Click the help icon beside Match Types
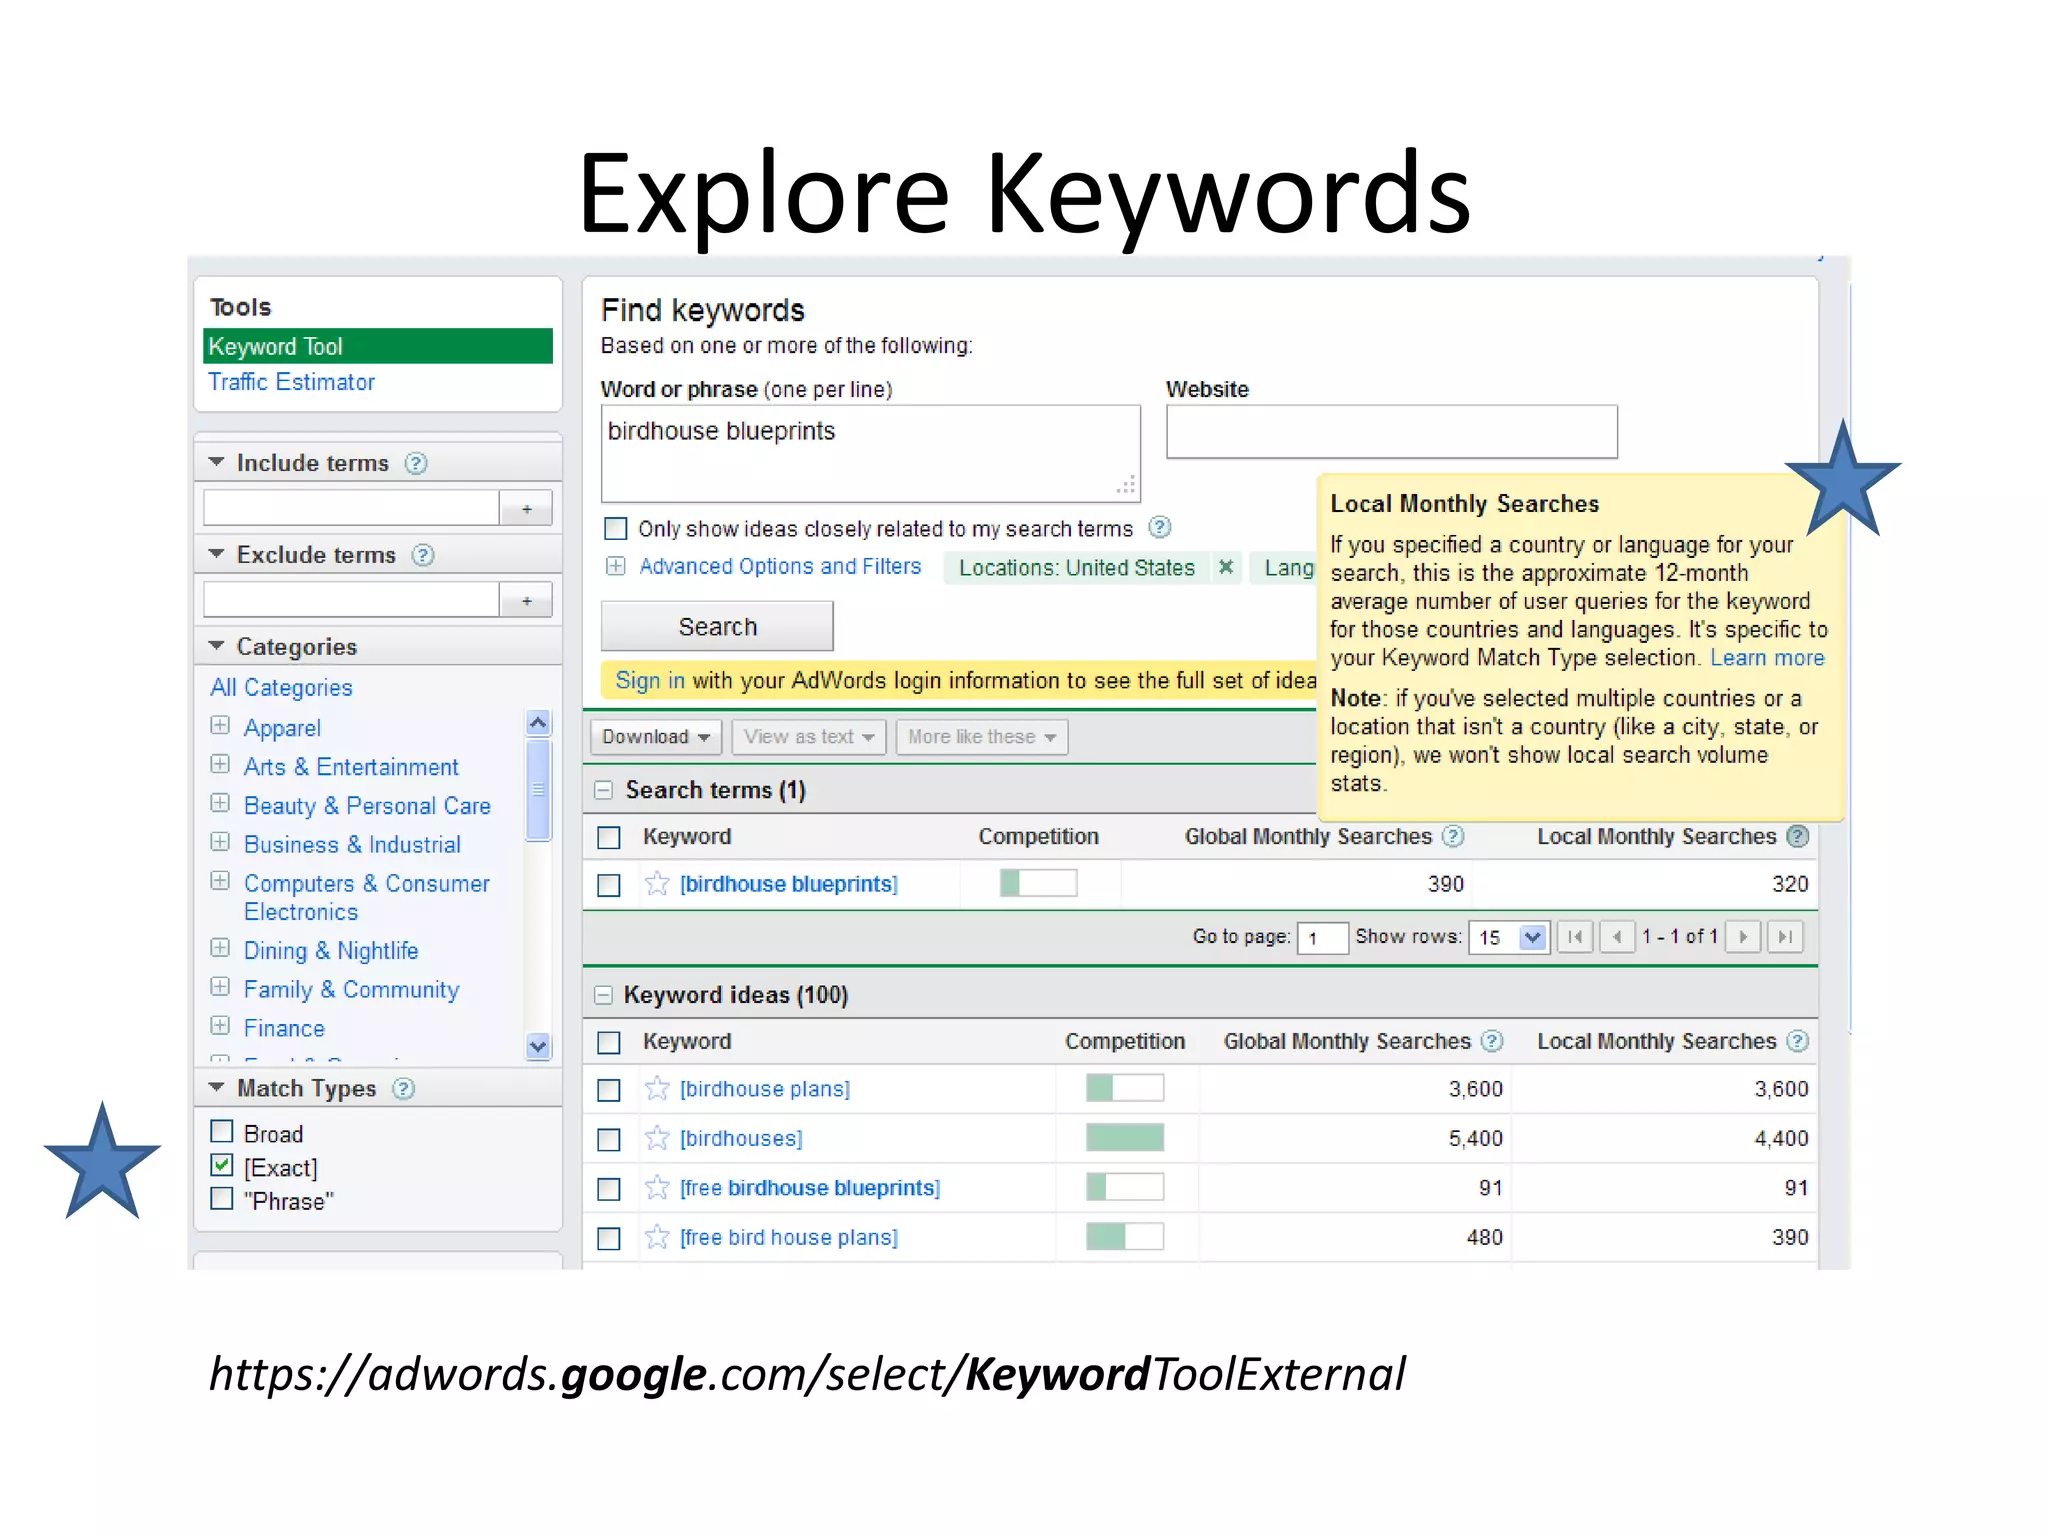 point(403,1089)
